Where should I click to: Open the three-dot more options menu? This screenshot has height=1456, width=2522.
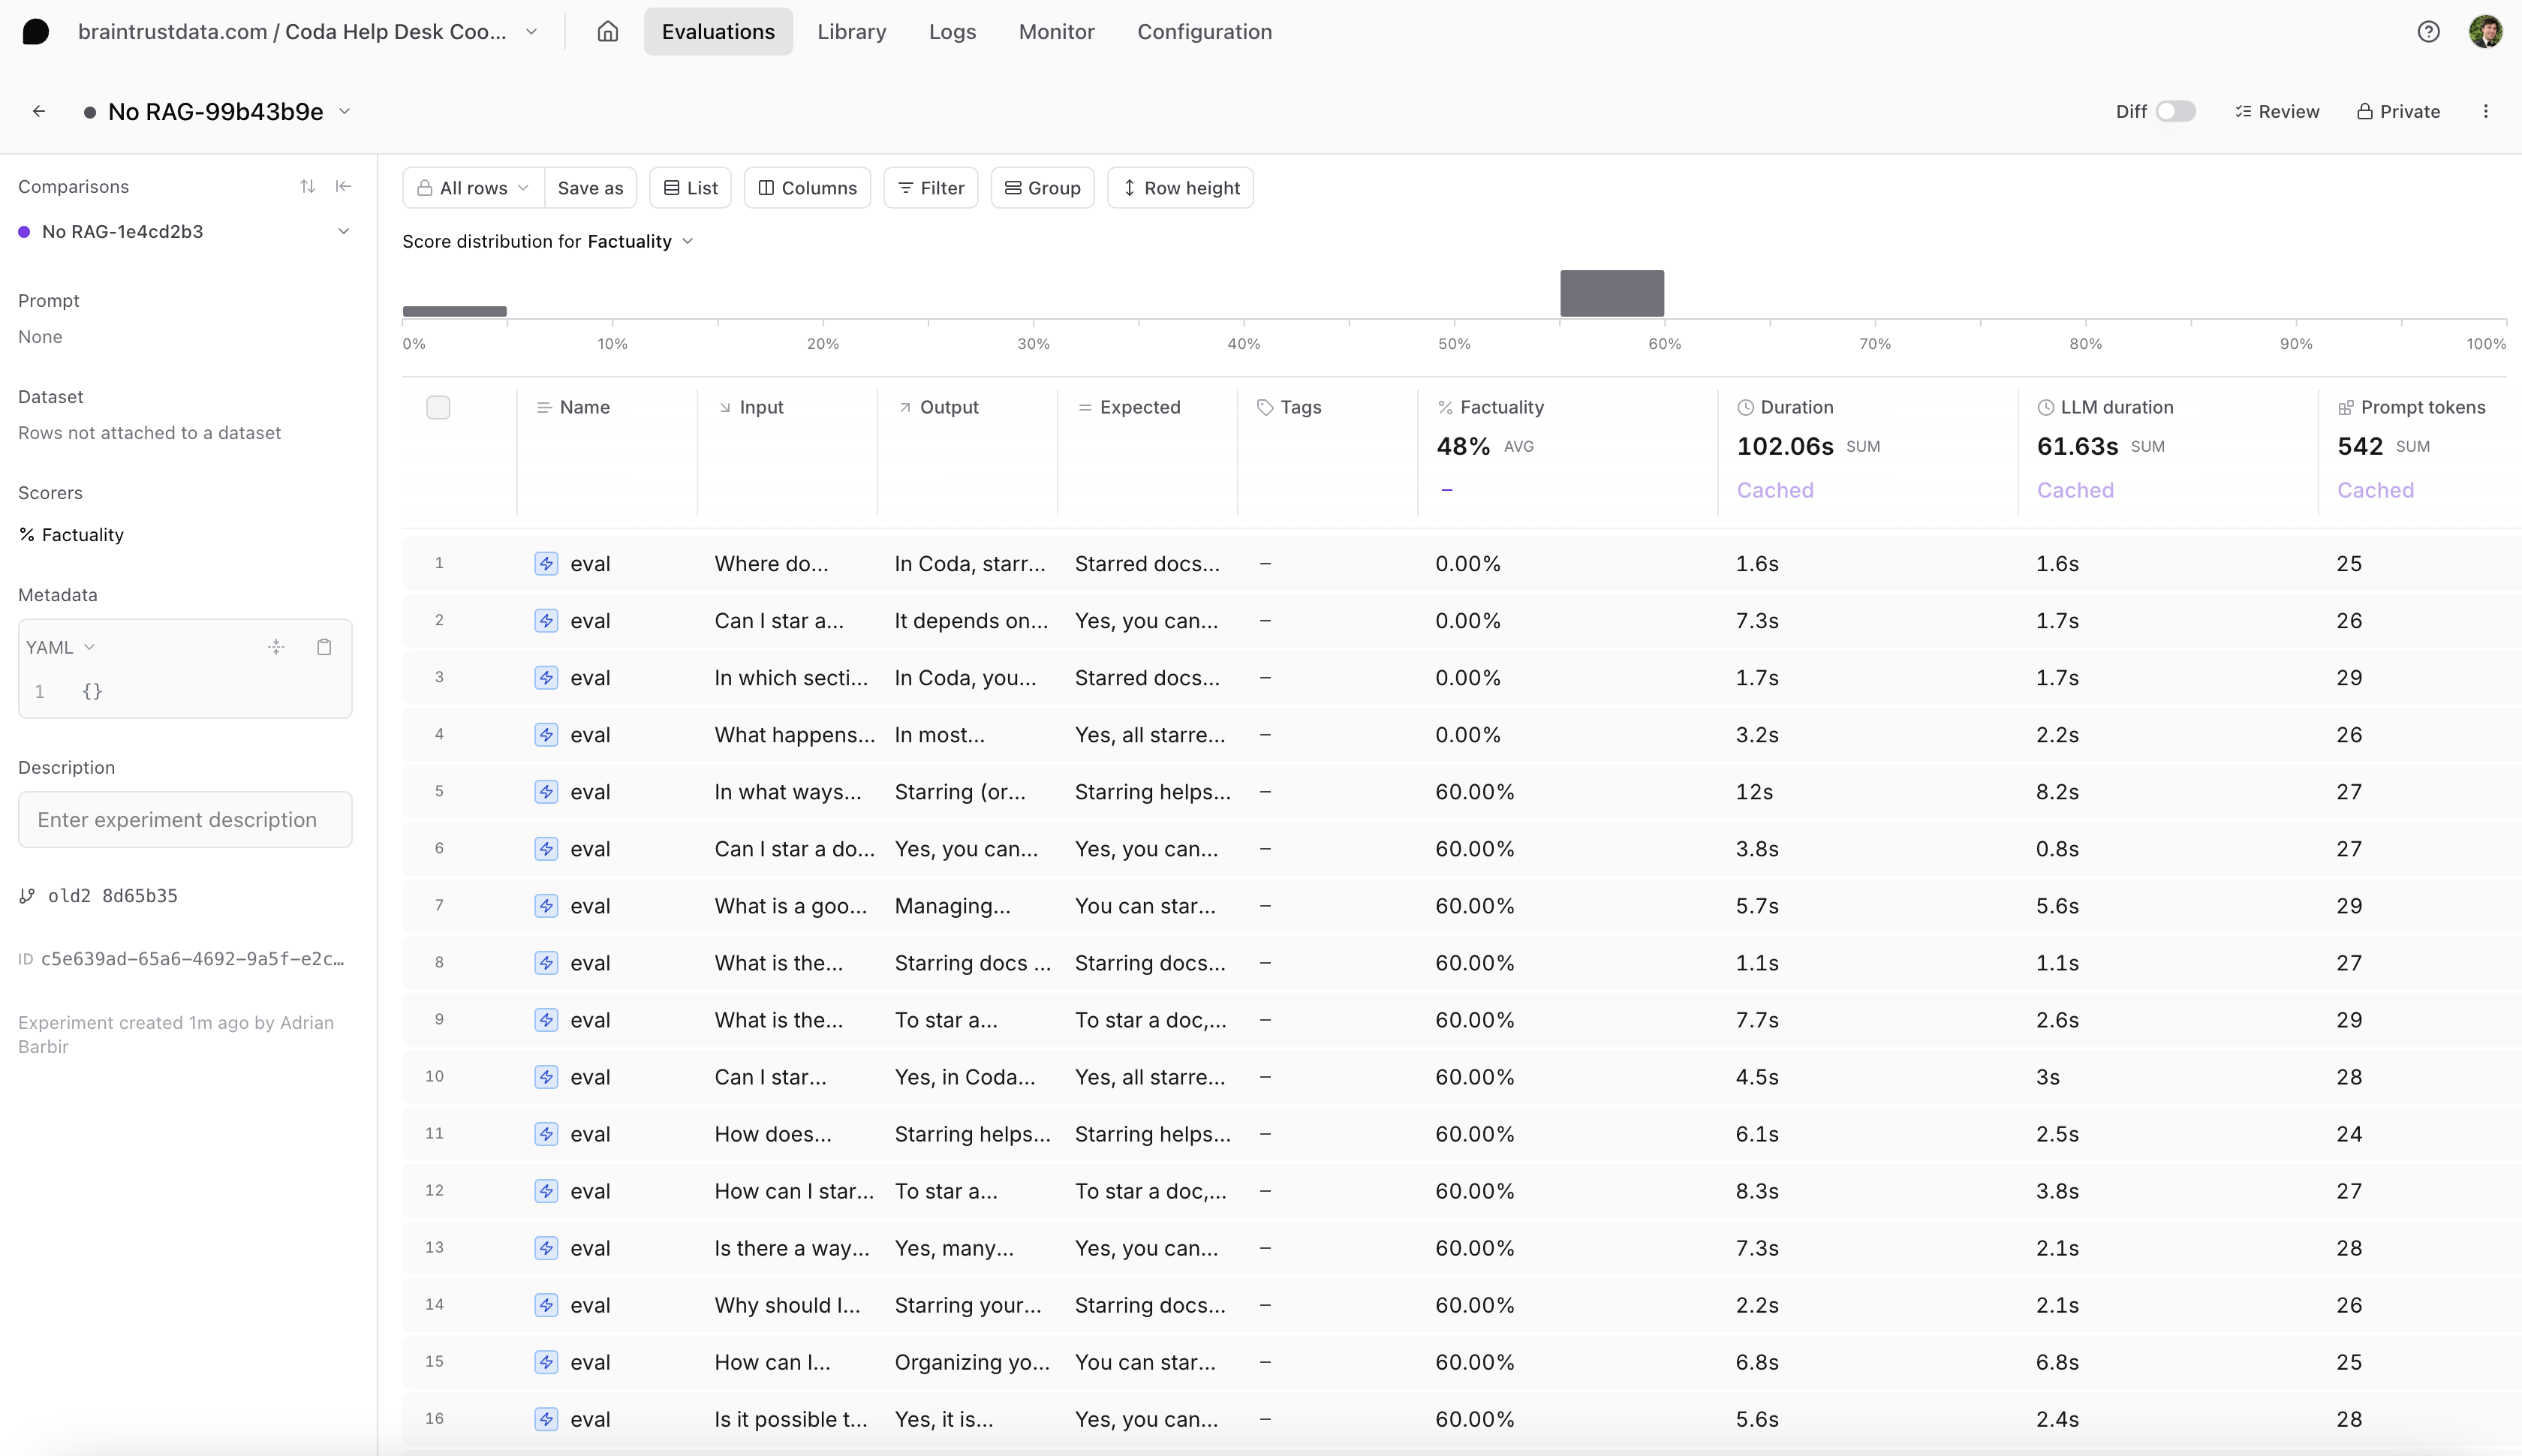click(2485, 111)
